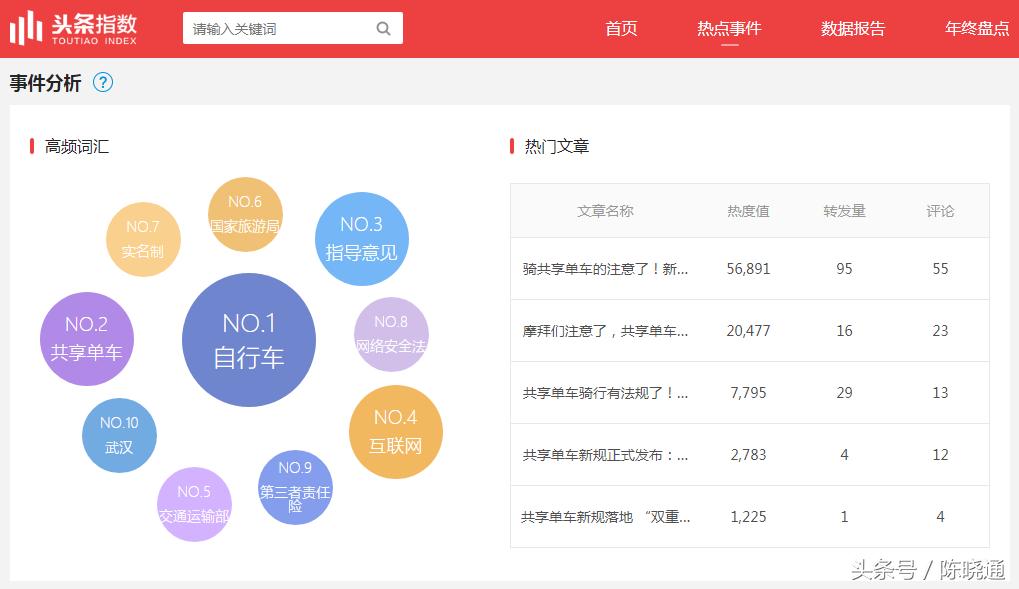Select the 热点事件 navigation item
The height and width of the screenshot is (589, 1019).
coord(729,29)
